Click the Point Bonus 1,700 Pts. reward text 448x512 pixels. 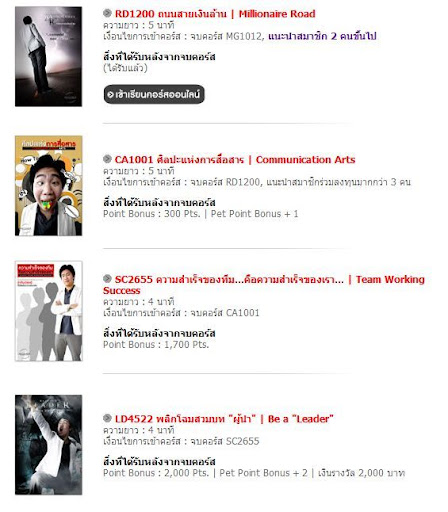point(156,344)
